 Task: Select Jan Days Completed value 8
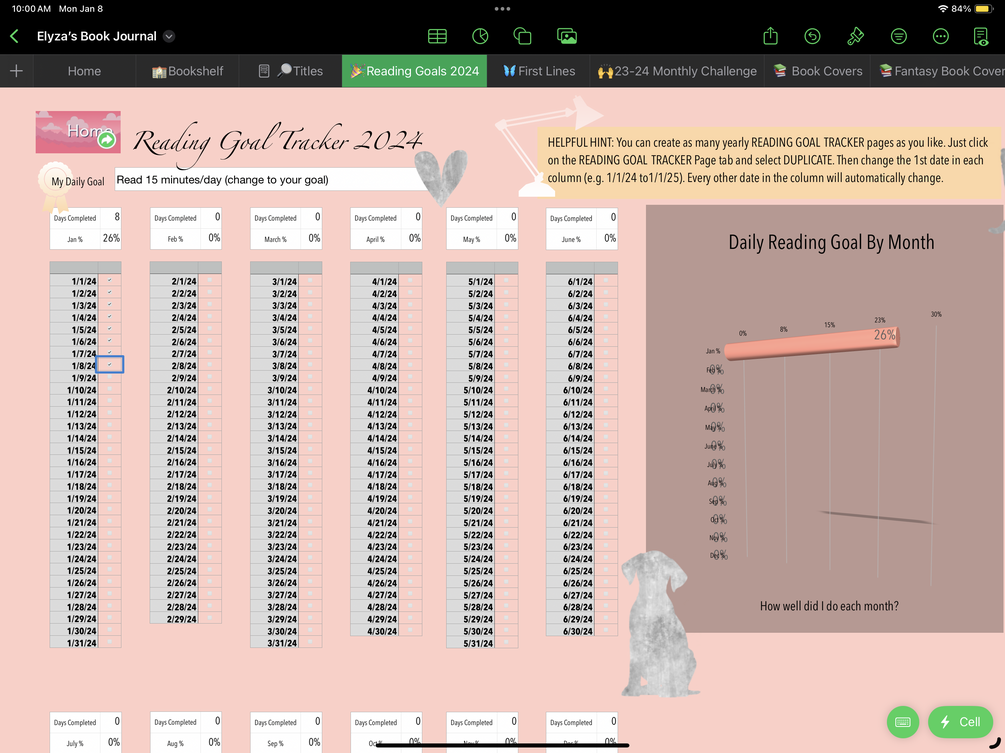(110, 217)
